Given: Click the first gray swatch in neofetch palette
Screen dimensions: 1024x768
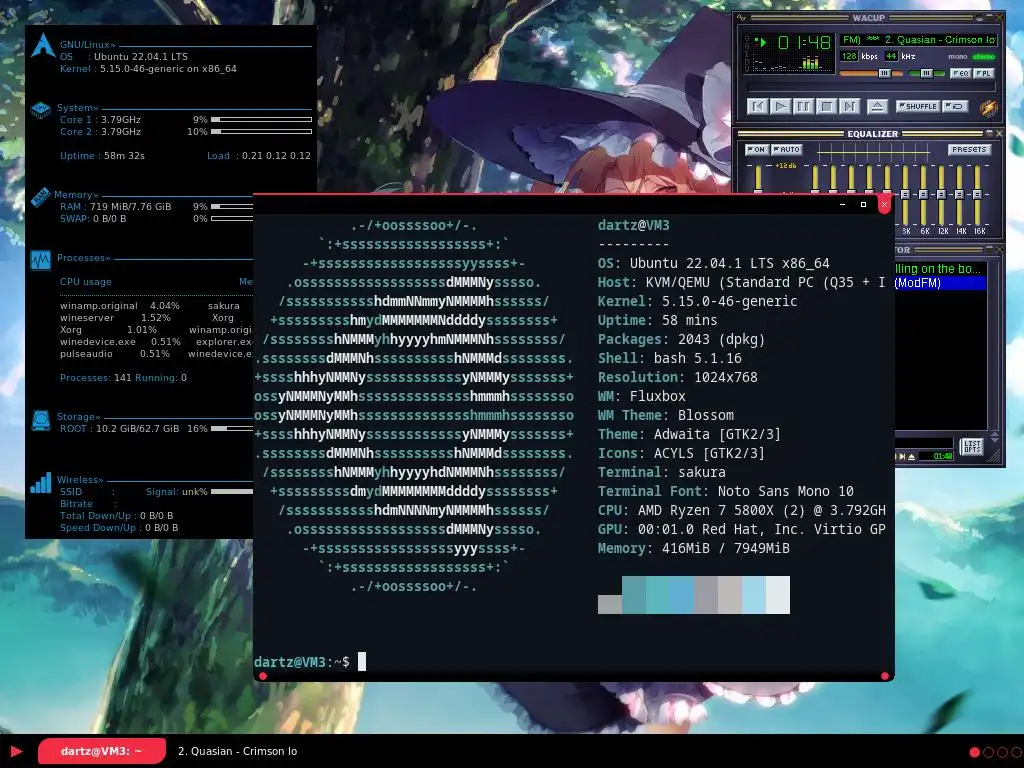Looking at the screenshot, I should (x=610, y=604).
